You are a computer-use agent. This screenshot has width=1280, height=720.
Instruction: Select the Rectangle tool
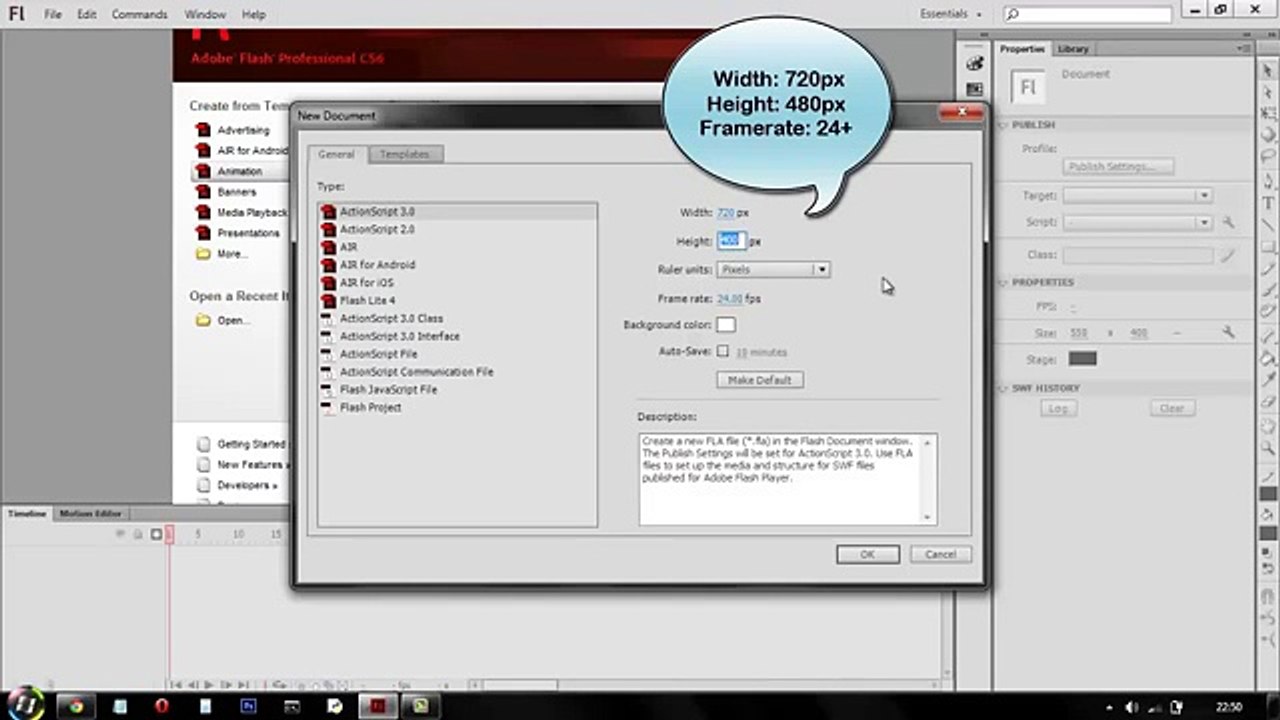1268,247
